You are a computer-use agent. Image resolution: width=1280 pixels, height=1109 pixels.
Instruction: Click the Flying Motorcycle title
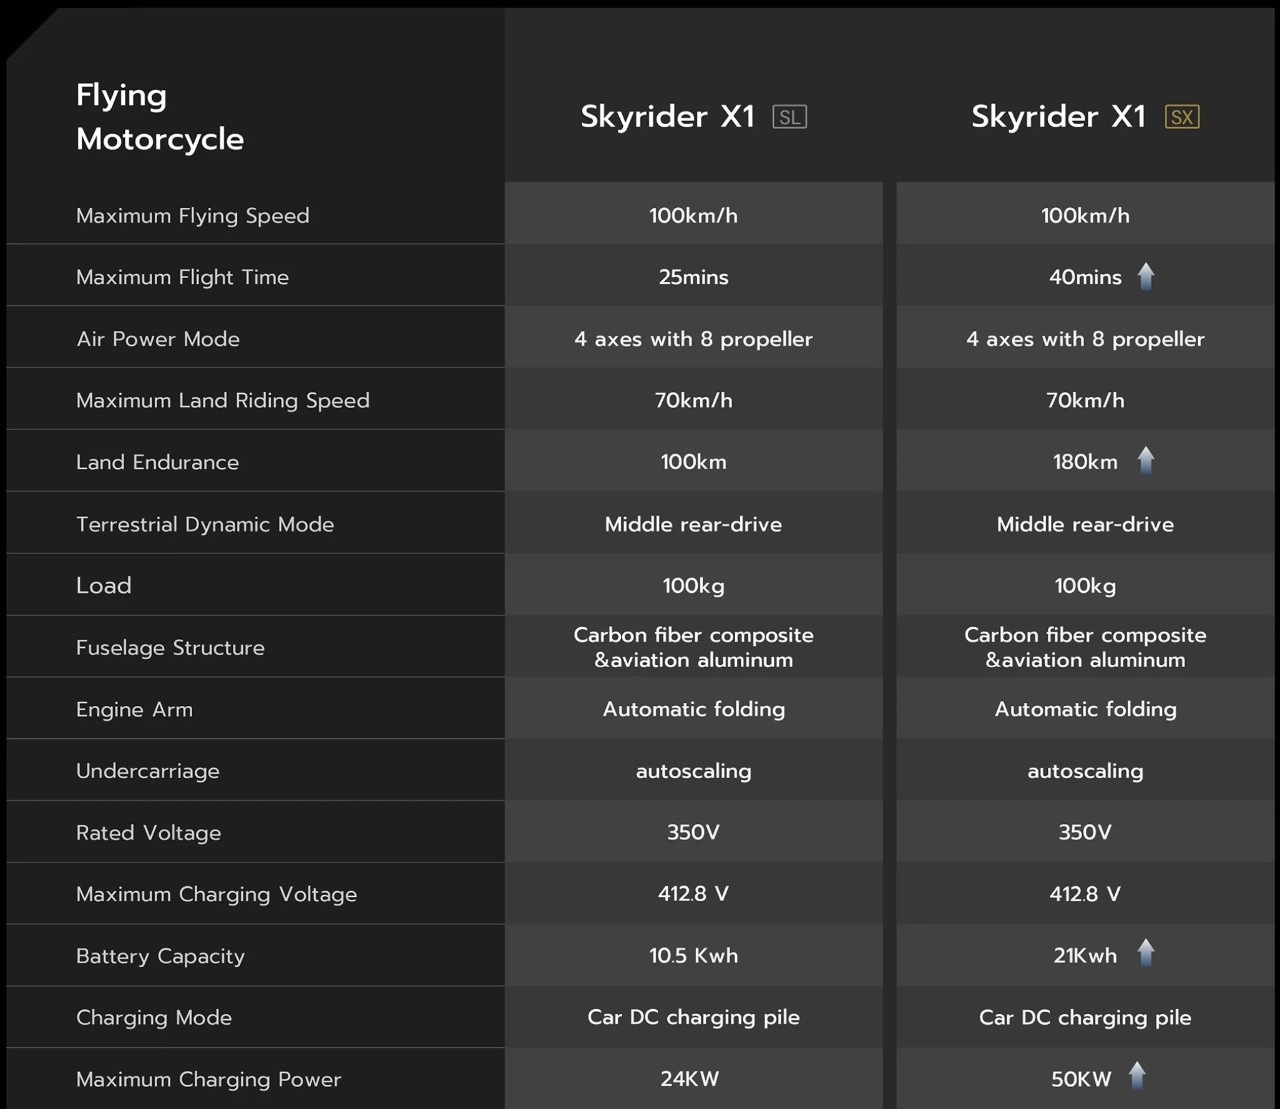[159, 117]
